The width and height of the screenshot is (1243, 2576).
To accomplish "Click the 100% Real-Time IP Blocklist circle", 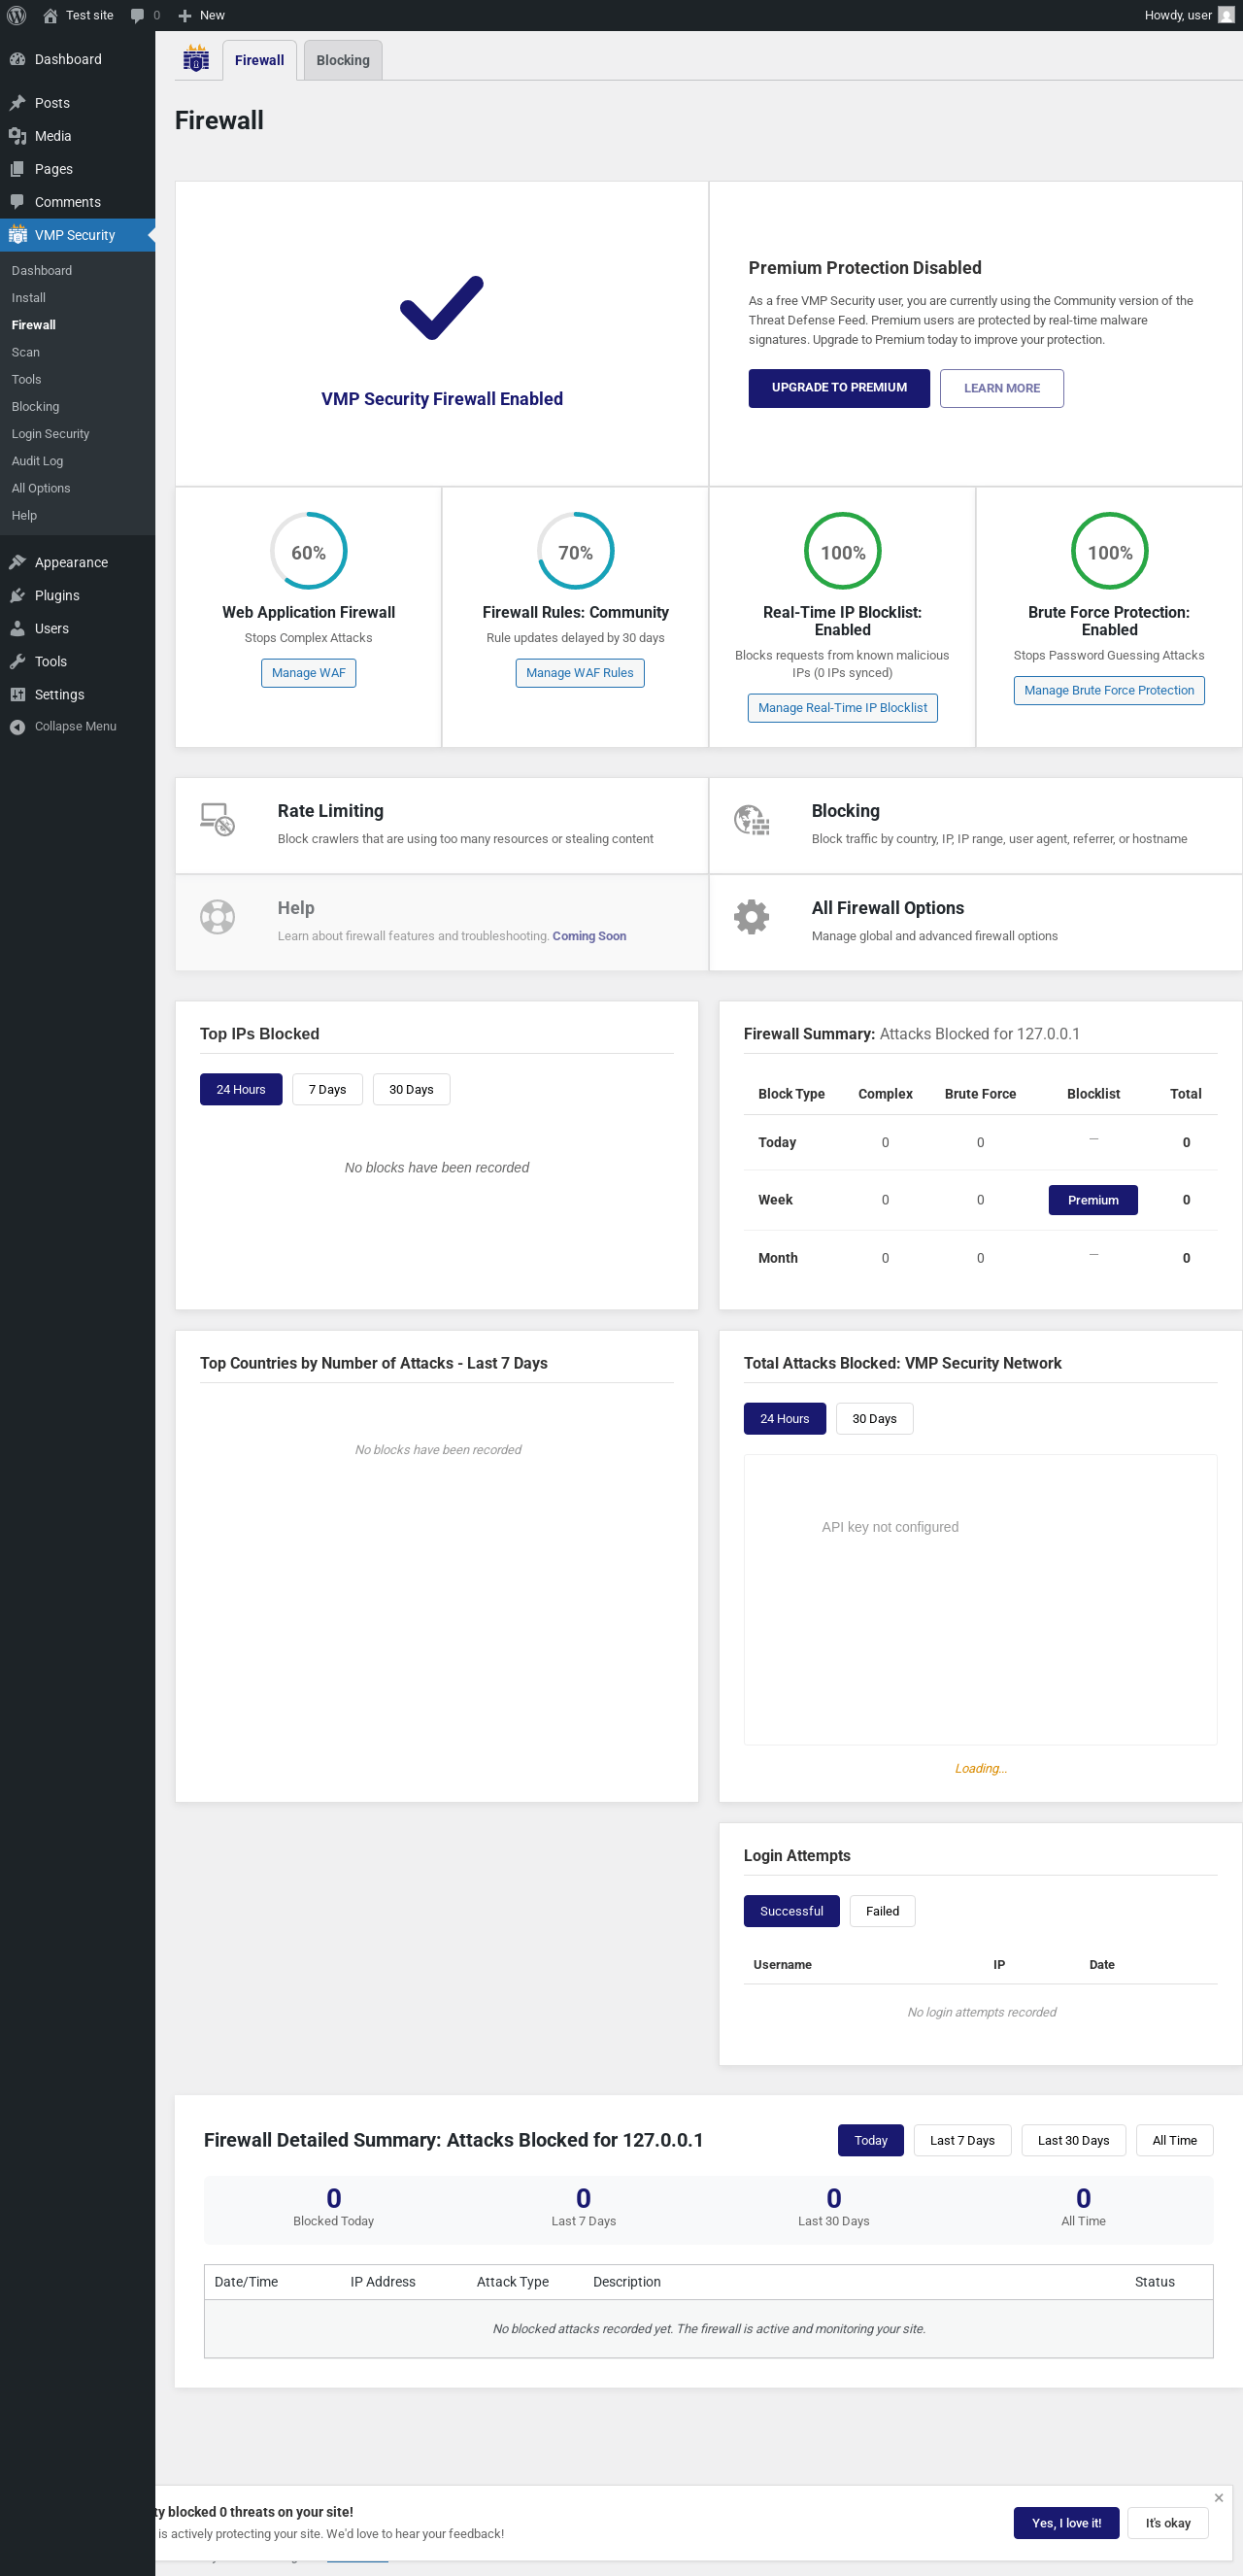I will coord(842,551).
